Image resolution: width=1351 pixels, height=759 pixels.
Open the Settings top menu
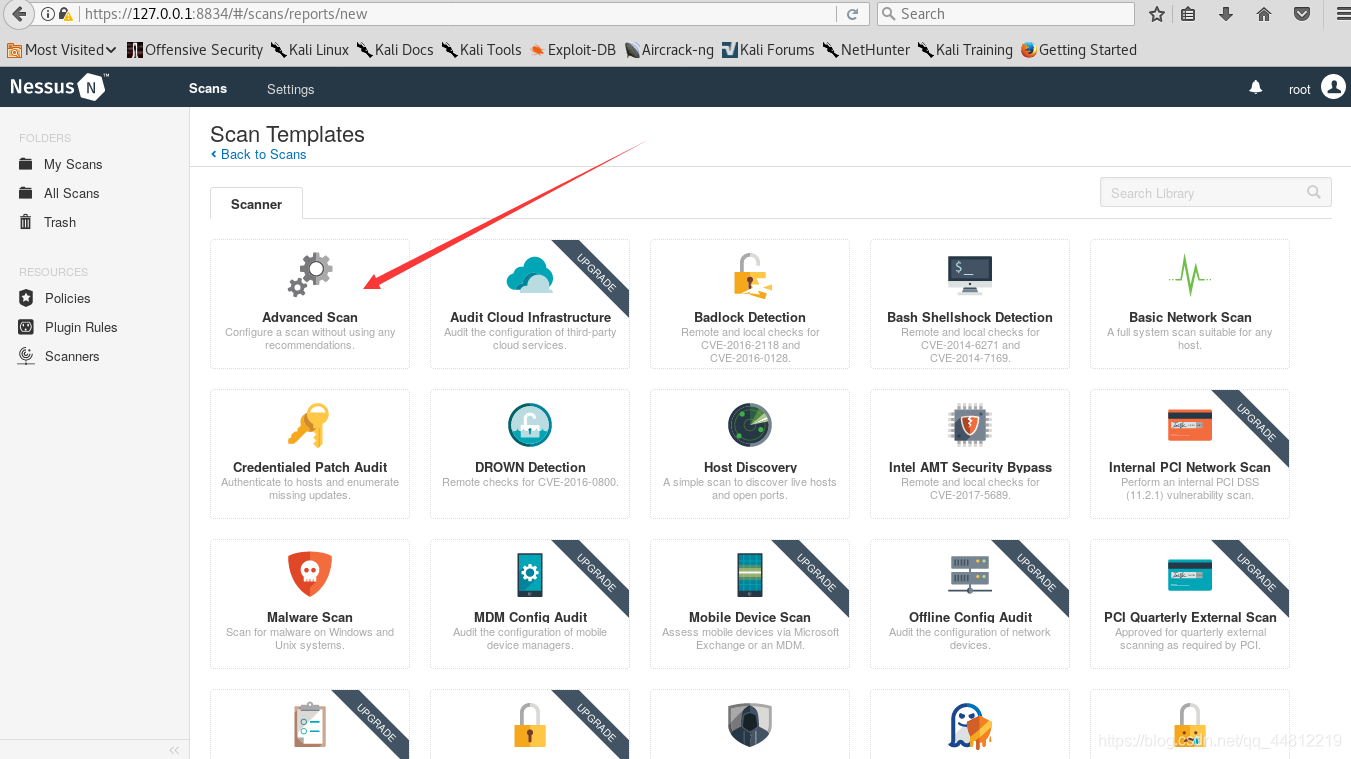pyautogui.click(x=290, y=89)
